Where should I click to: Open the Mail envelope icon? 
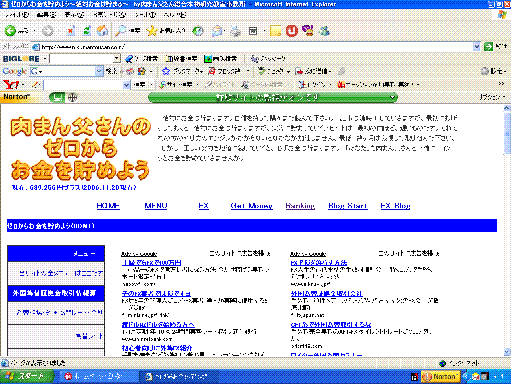pyautogui.click(x=217, y=31)
